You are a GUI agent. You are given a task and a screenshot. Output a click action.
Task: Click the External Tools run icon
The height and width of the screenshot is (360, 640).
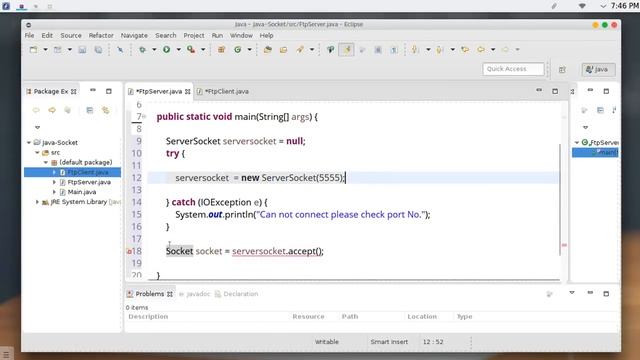point(191,49)
